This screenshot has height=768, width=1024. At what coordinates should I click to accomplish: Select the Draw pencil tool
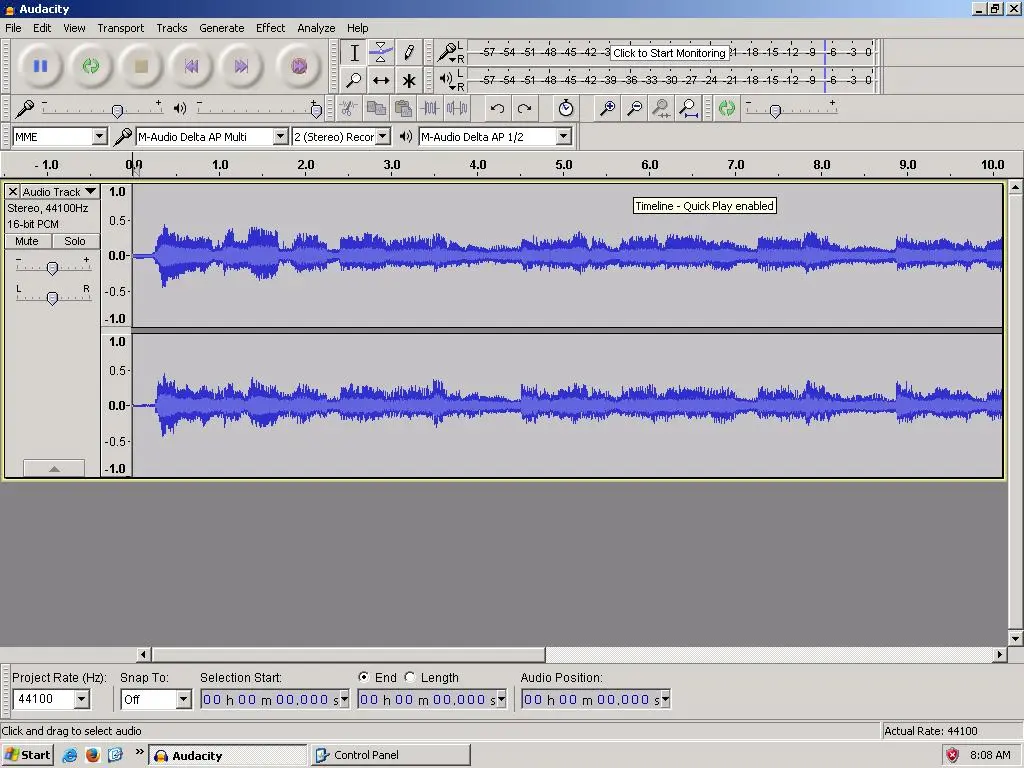pyautogui.click(x=408, y=53)
